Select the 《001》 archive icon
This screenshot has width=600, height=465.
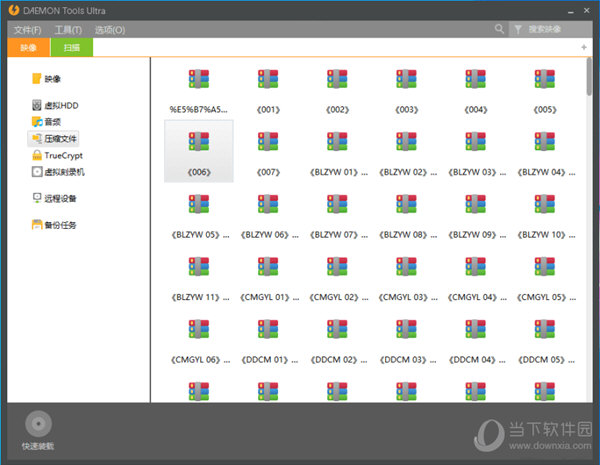[268, 79]
